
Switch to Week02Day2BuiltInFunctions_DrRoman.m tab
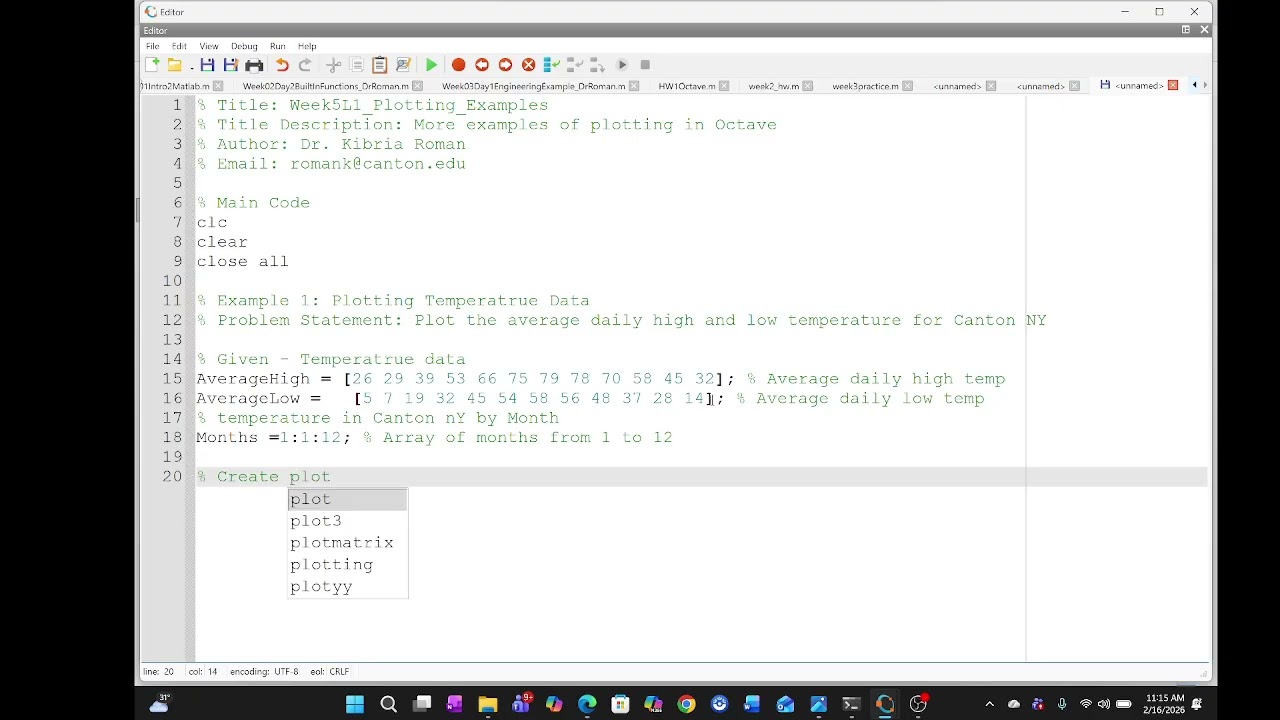(x=326, y=86)
